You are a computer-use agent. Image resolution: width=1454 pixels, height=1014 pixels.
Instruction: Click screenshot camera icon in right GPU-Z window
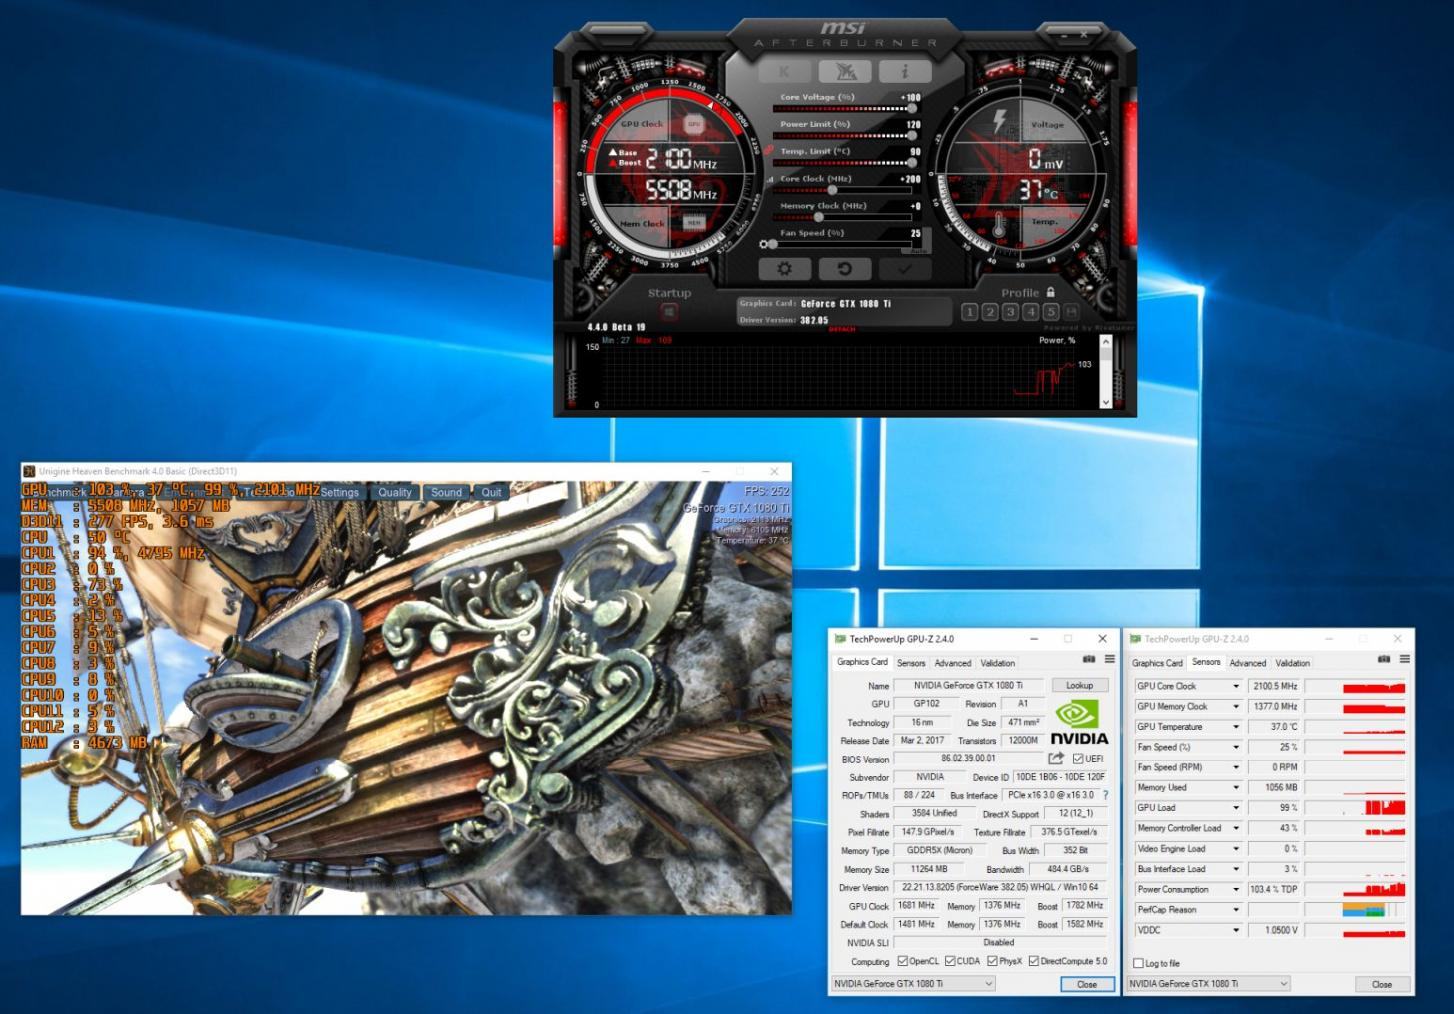click(1384, 659)
